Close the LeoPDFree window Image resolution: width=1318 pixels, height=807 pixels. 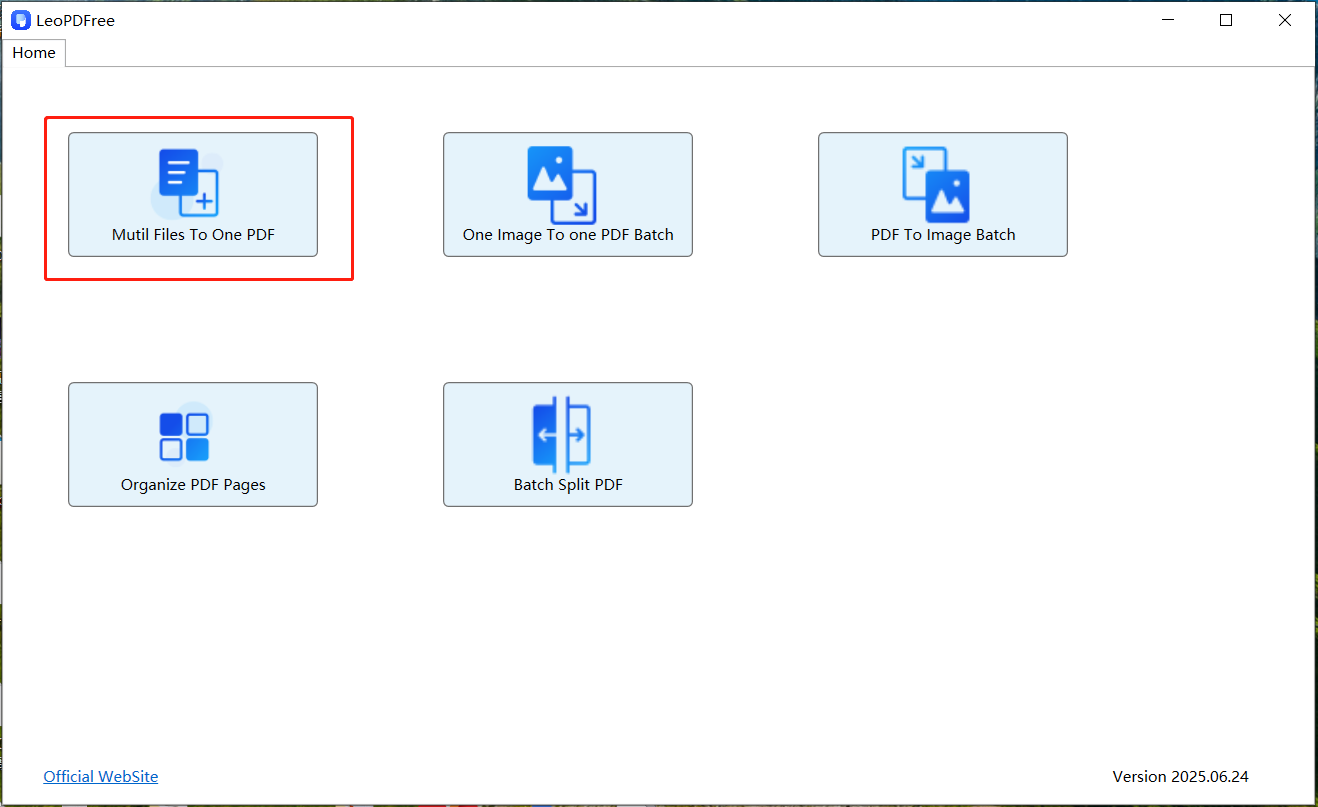click(1285, 20)
